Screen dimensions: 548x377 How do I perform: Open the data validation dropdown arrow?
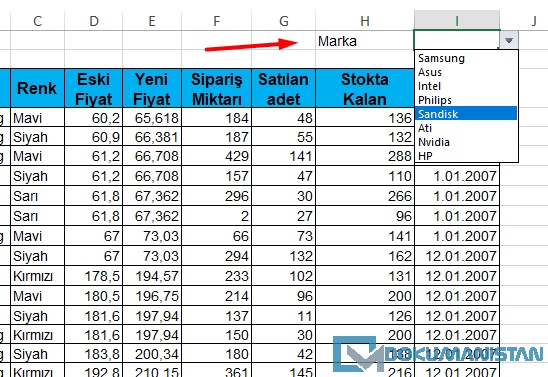[x=509, y=41]
